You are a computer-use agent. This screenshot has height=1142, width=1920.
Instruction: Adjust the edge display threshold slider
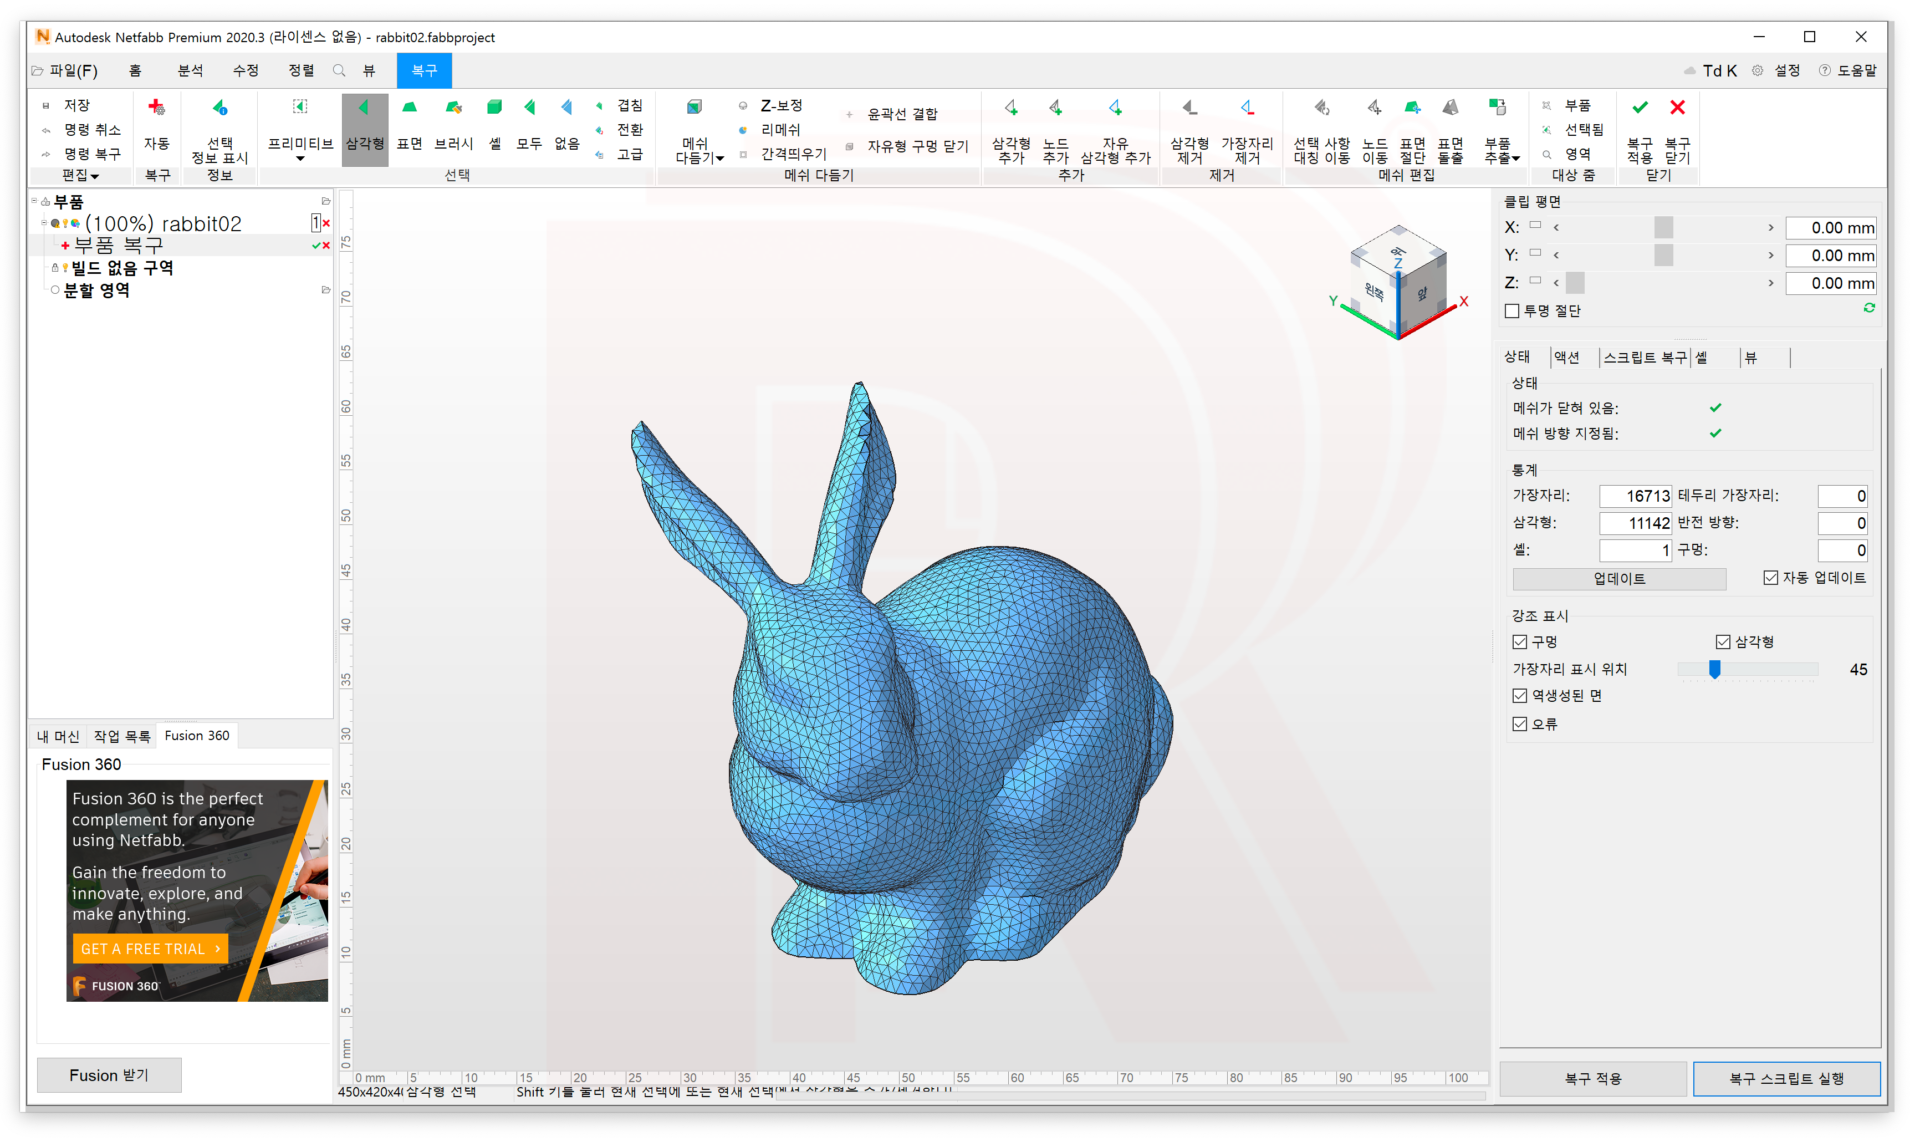click(1714, 669)
